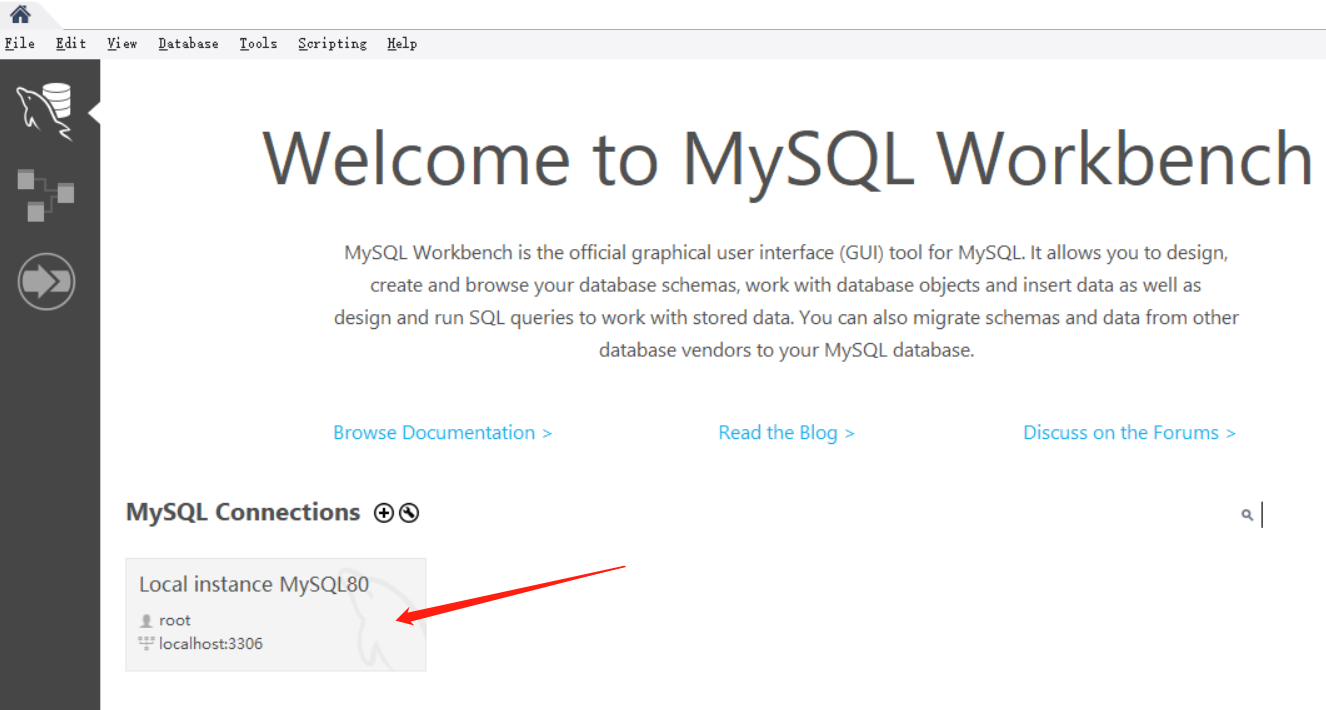The width and height of the screenshot is (1326, 710).
Task: Open the Scripting menu
Action: [332, 43]
